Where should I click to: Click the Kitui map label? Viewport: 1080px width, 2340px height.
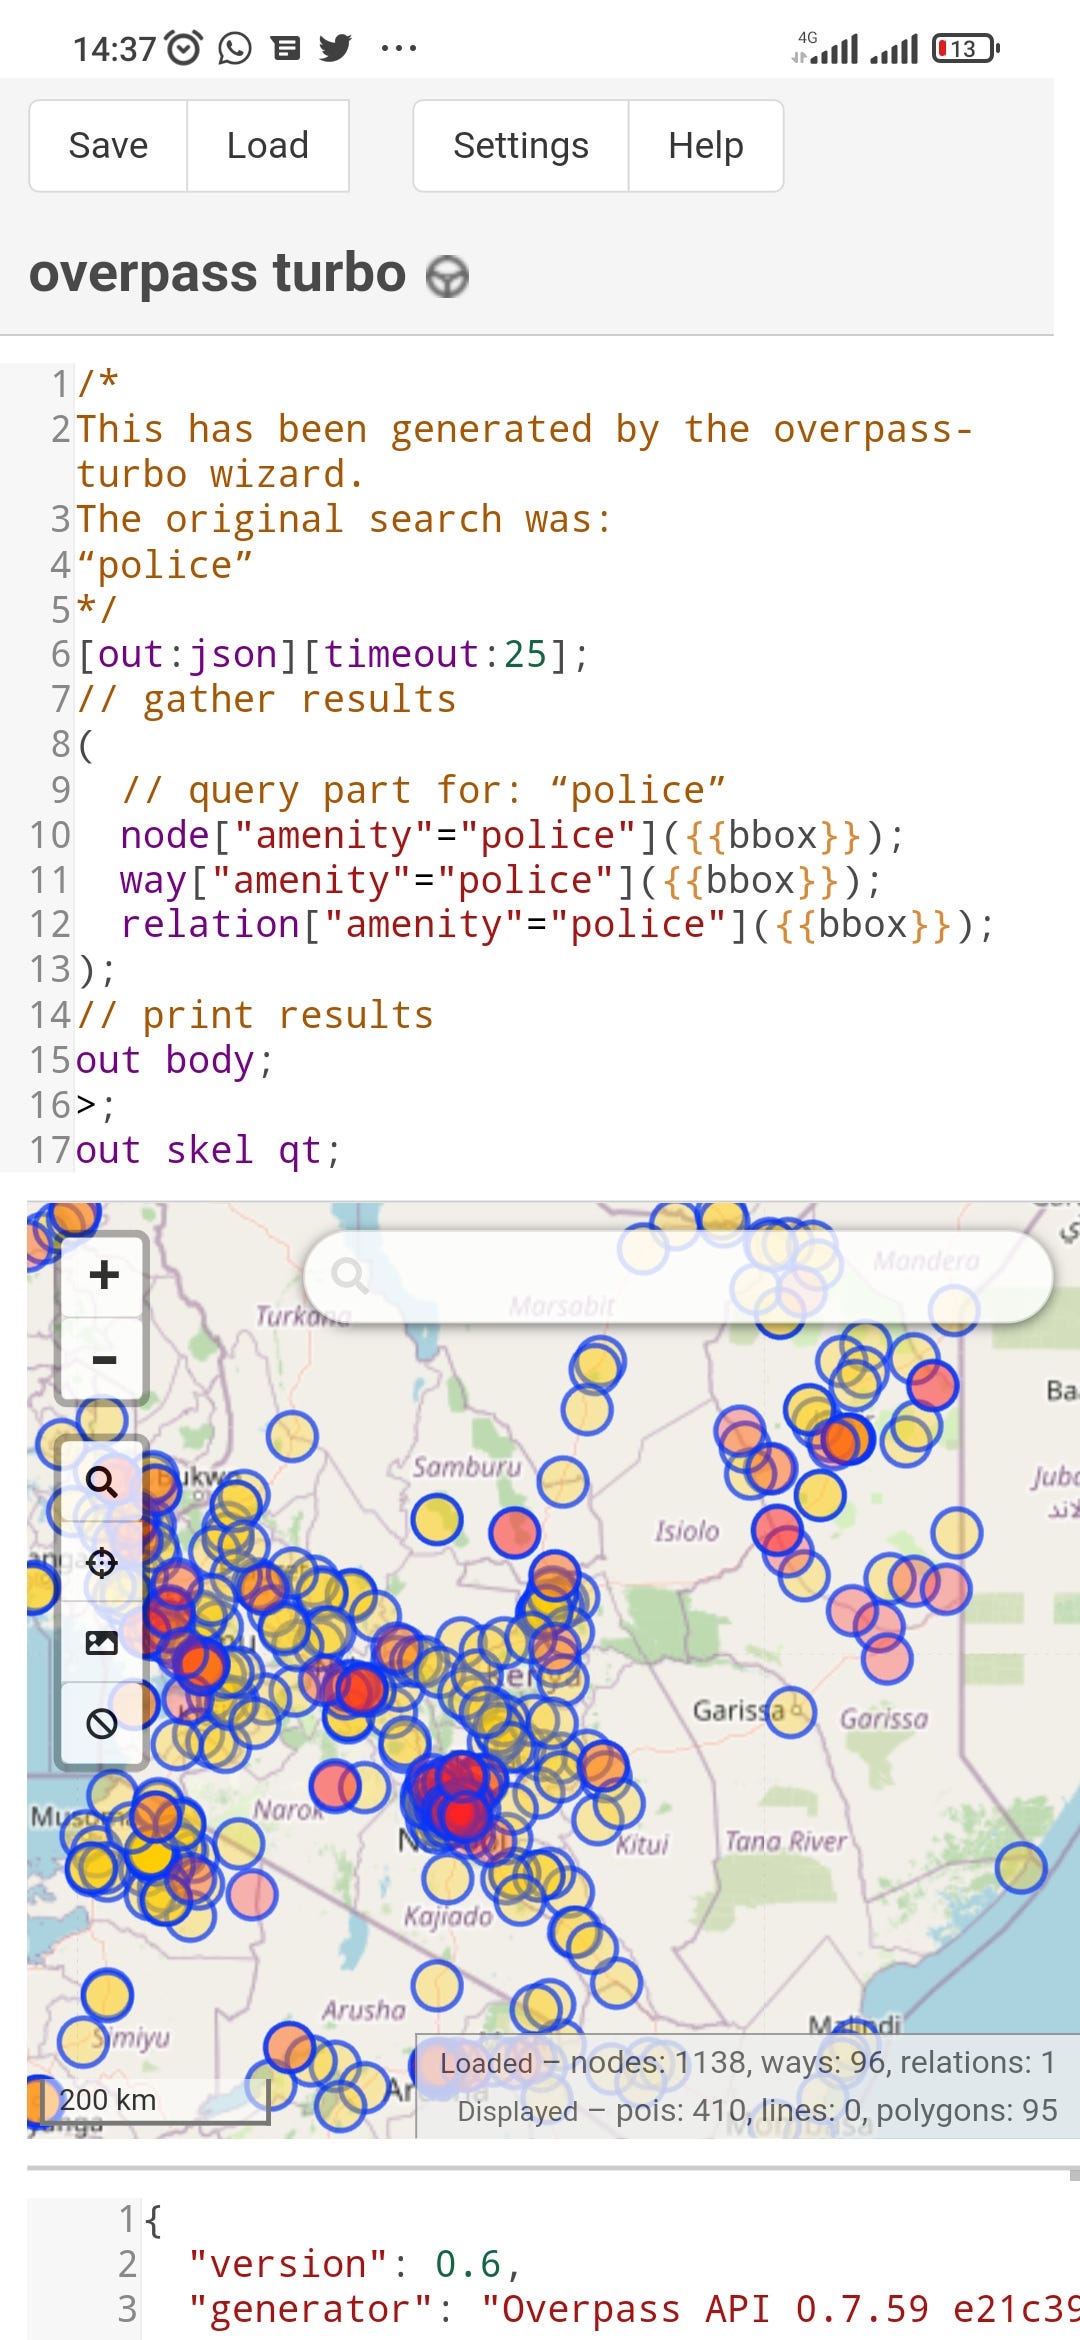point(641,1843)
